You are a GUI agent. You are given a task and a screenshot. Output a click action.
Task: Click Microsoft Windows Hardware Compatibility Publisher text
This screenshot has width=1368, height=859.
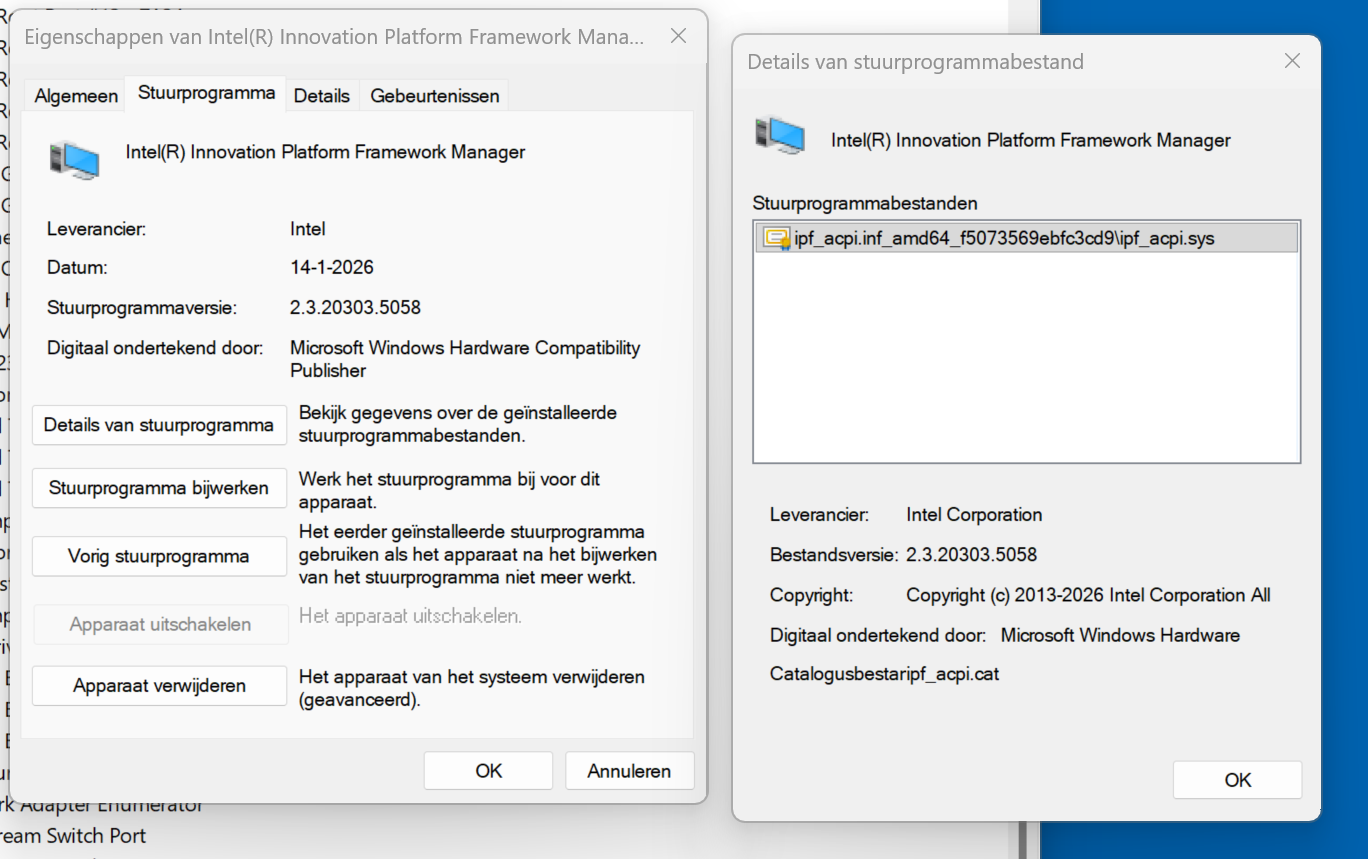(x=465, y=359)
